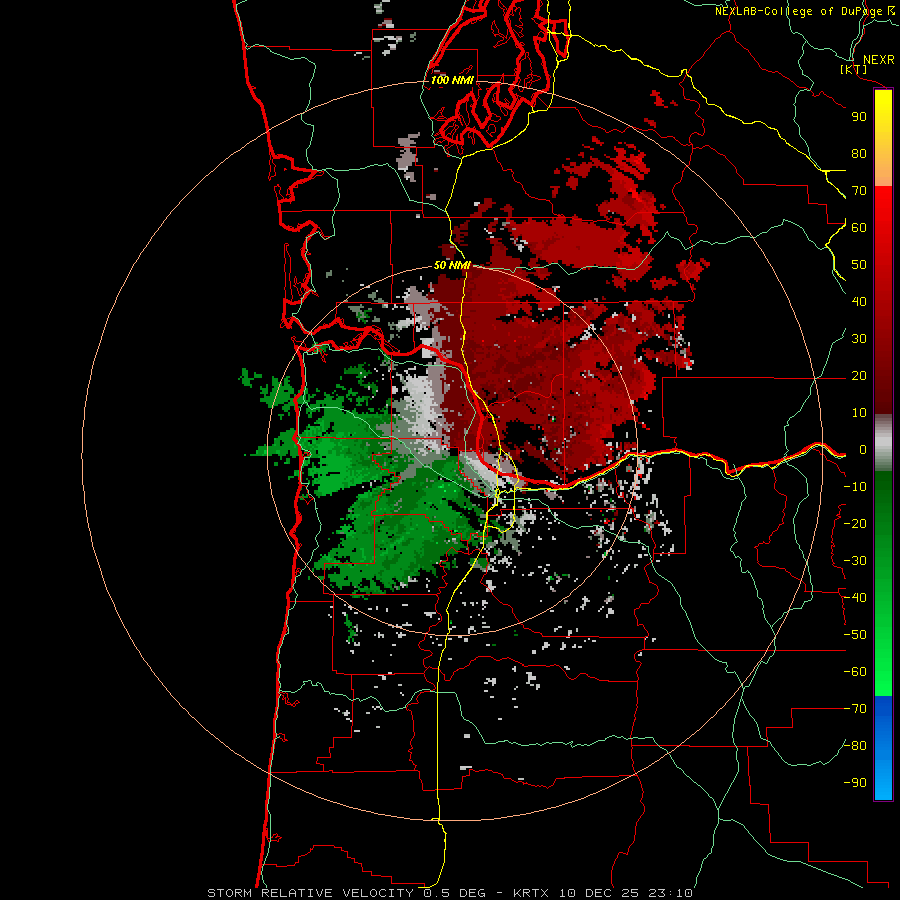Click the [KT] units label

point(854,69)
